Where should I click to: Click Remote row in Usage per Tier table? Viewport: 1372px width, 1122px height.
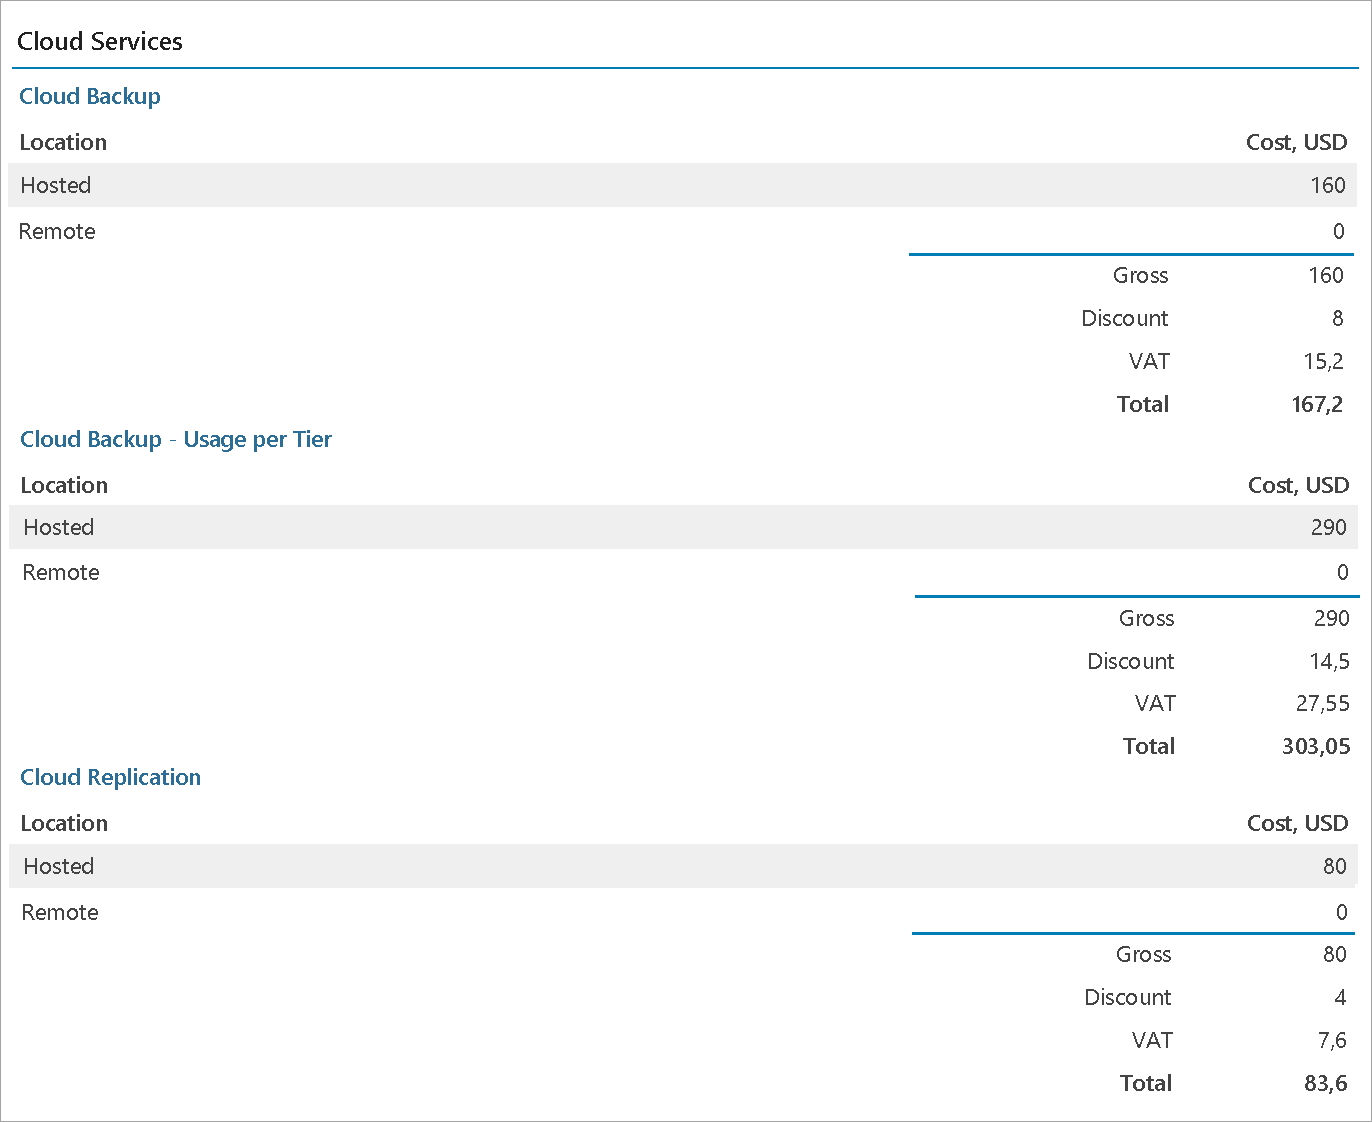point(61,572)
